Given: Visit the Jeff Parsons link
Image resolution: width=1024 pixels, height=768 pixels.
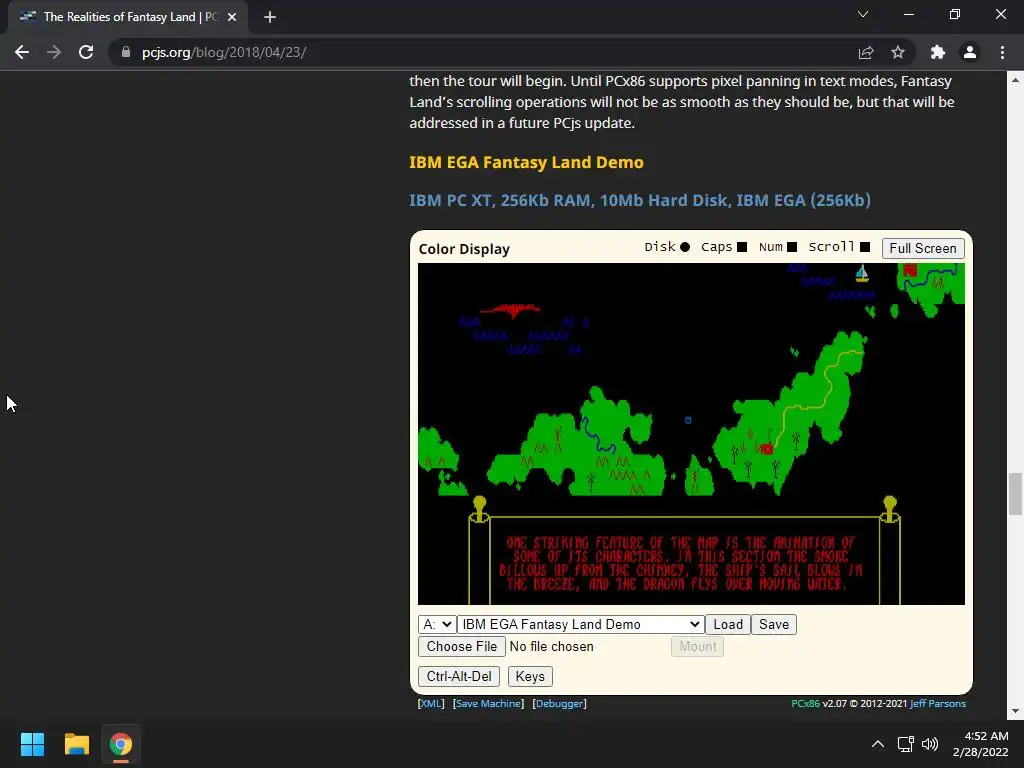Looking at the screenshot, I should [938, 703].
